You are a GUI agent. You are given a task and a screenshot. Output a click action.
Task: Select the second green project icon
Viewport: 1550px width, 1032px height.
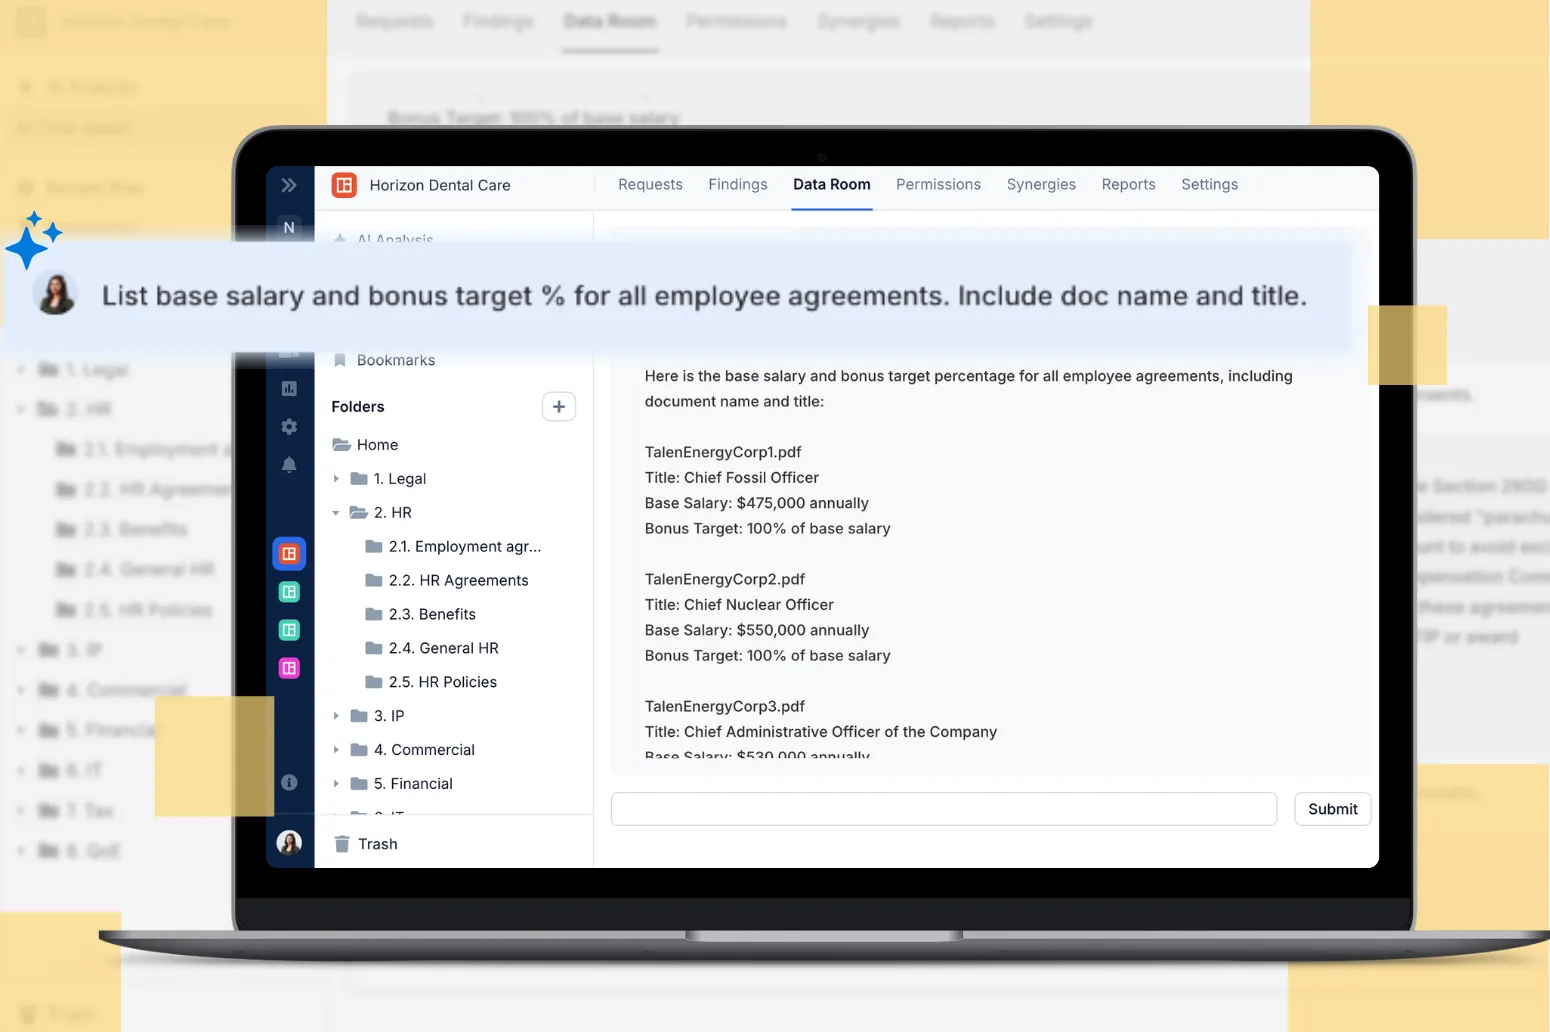coord(289,630)
